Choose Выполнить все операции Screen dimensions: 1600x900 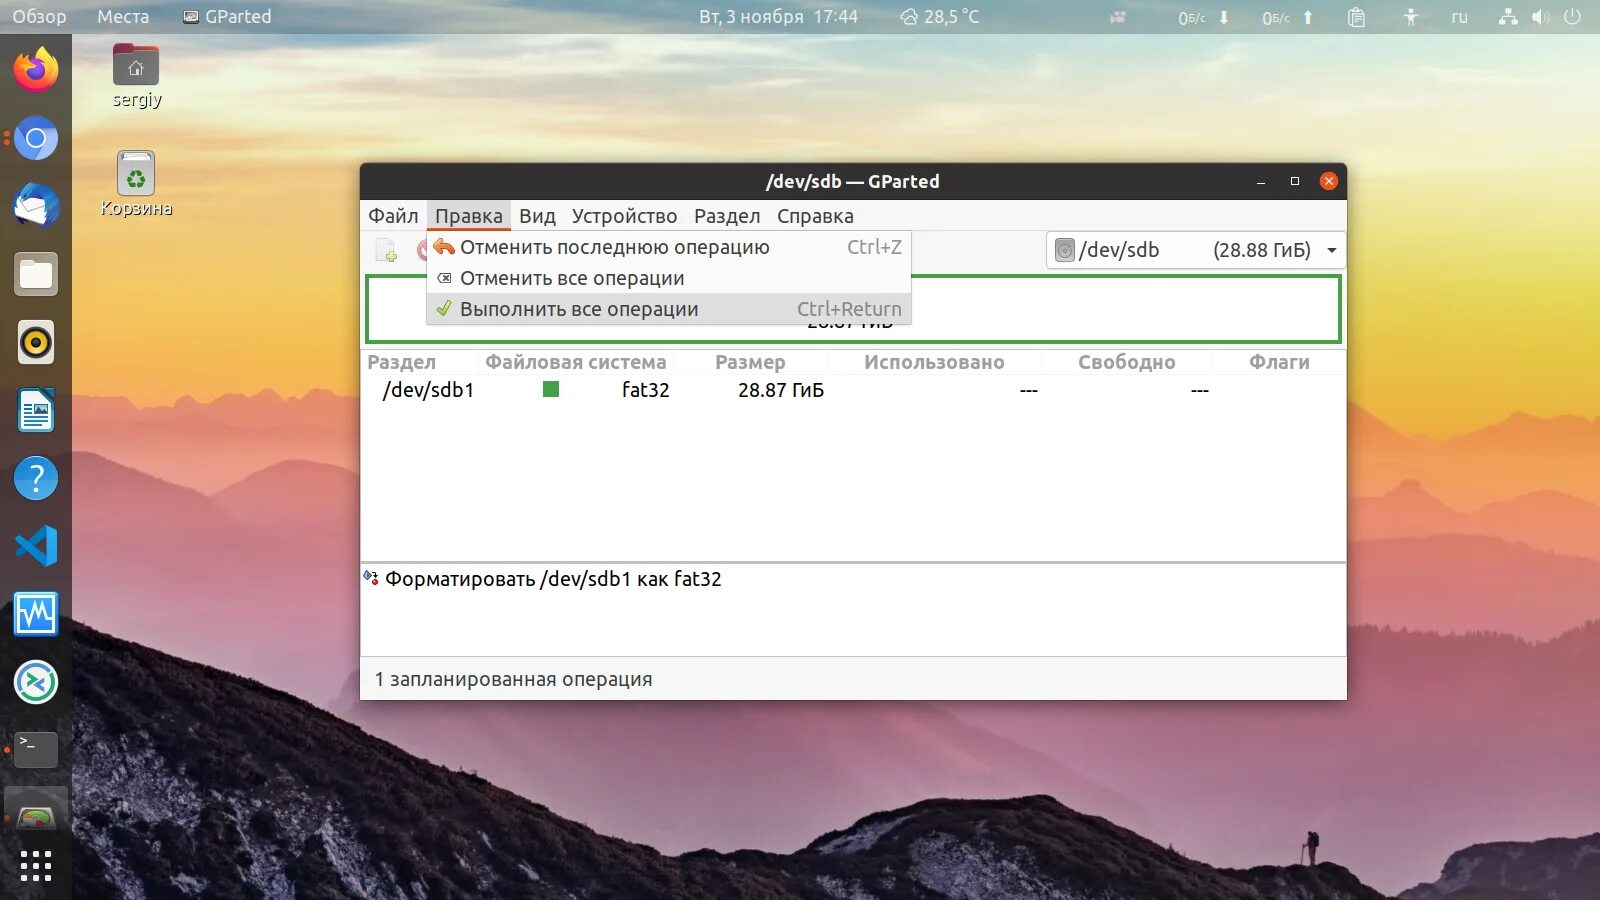click(669, 309)
